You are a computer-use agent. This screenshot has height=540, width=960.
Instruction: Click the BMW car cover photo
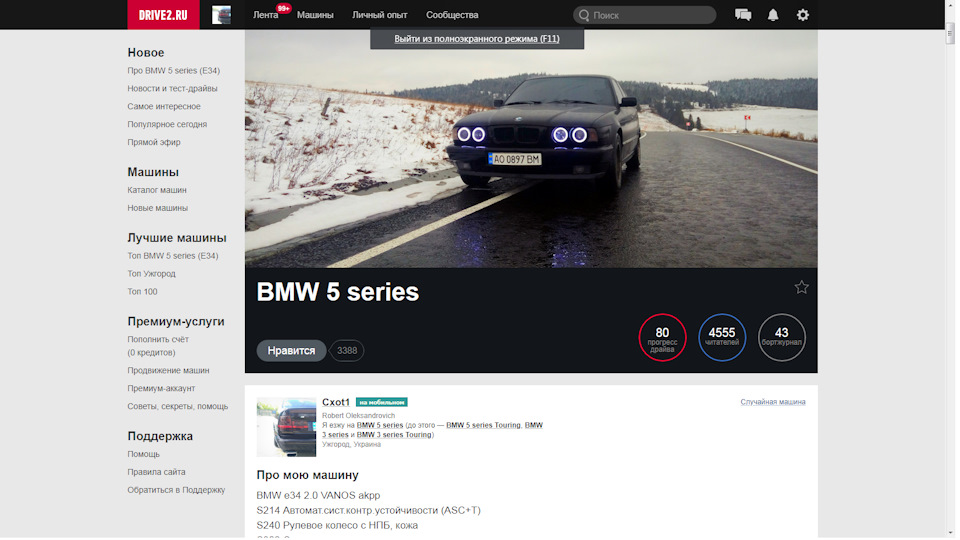tap(531, 149)
